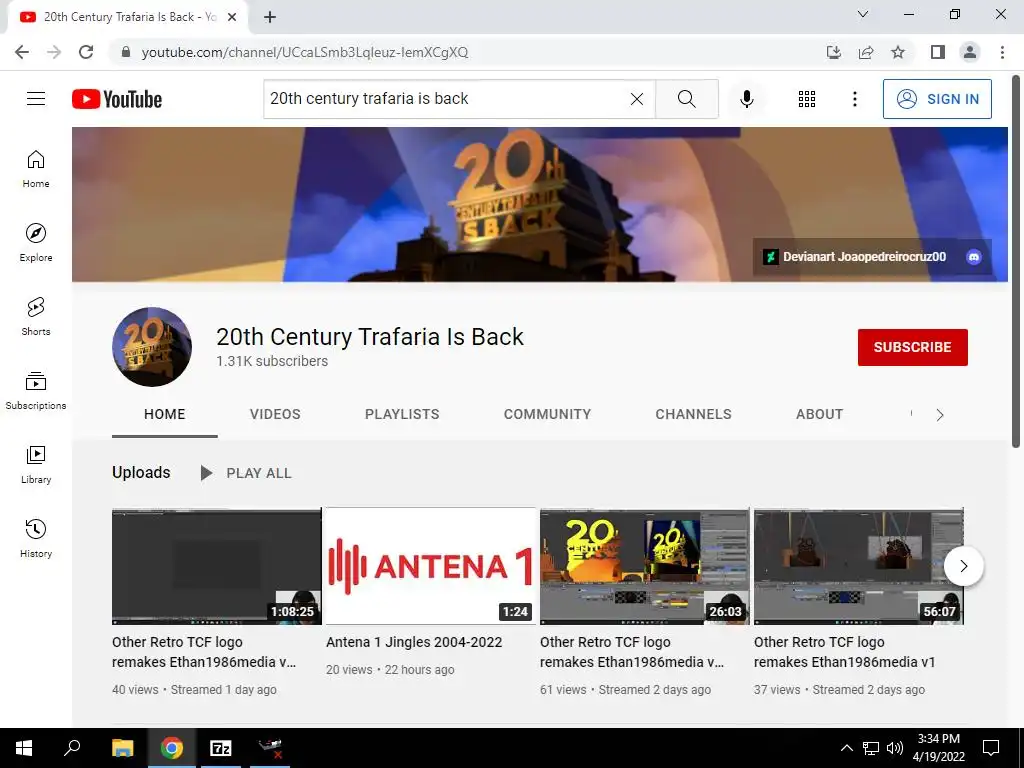
Task: Open Antena 1 Jingles 2004-2022 title
Action: 414,642
